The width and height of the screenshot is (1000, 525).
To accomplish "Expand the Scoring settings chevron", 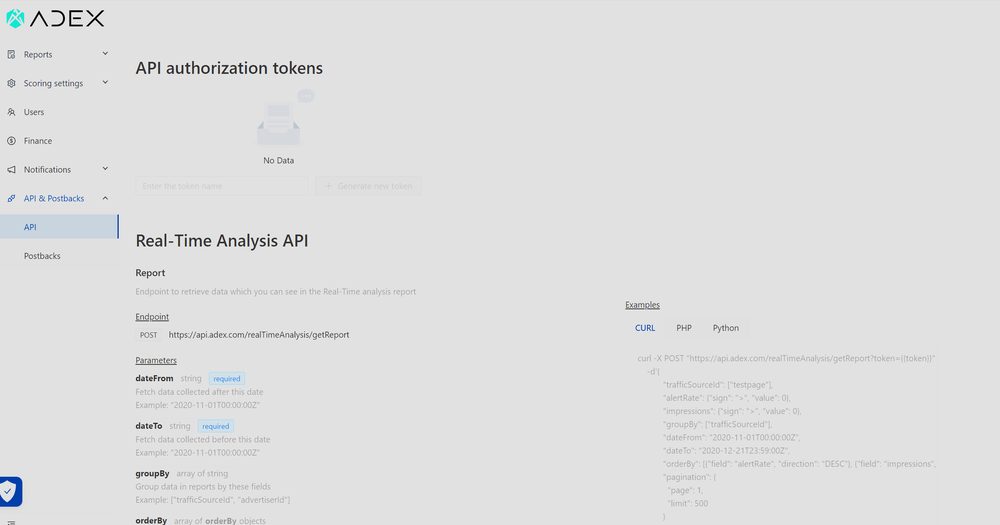I will [x=105, y=83].
